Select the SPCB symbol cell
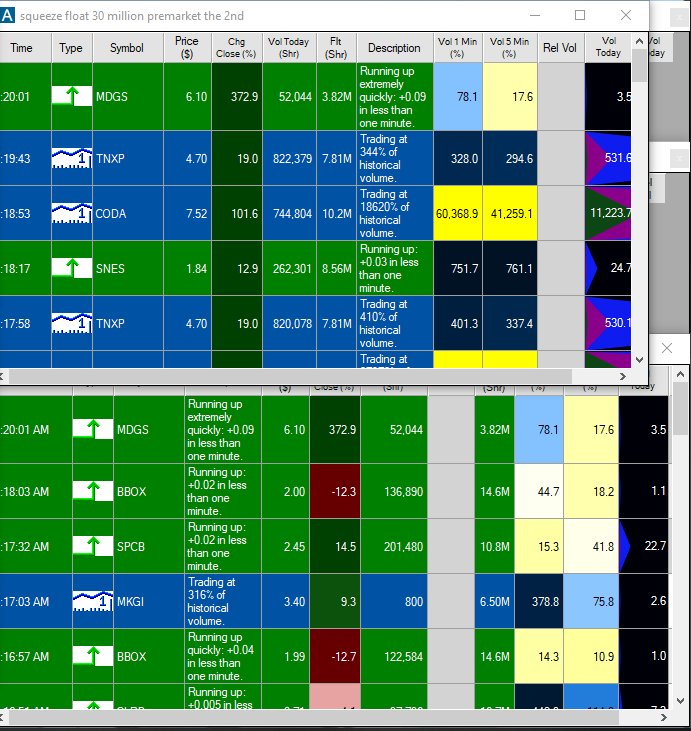 (x=131, y=546)
